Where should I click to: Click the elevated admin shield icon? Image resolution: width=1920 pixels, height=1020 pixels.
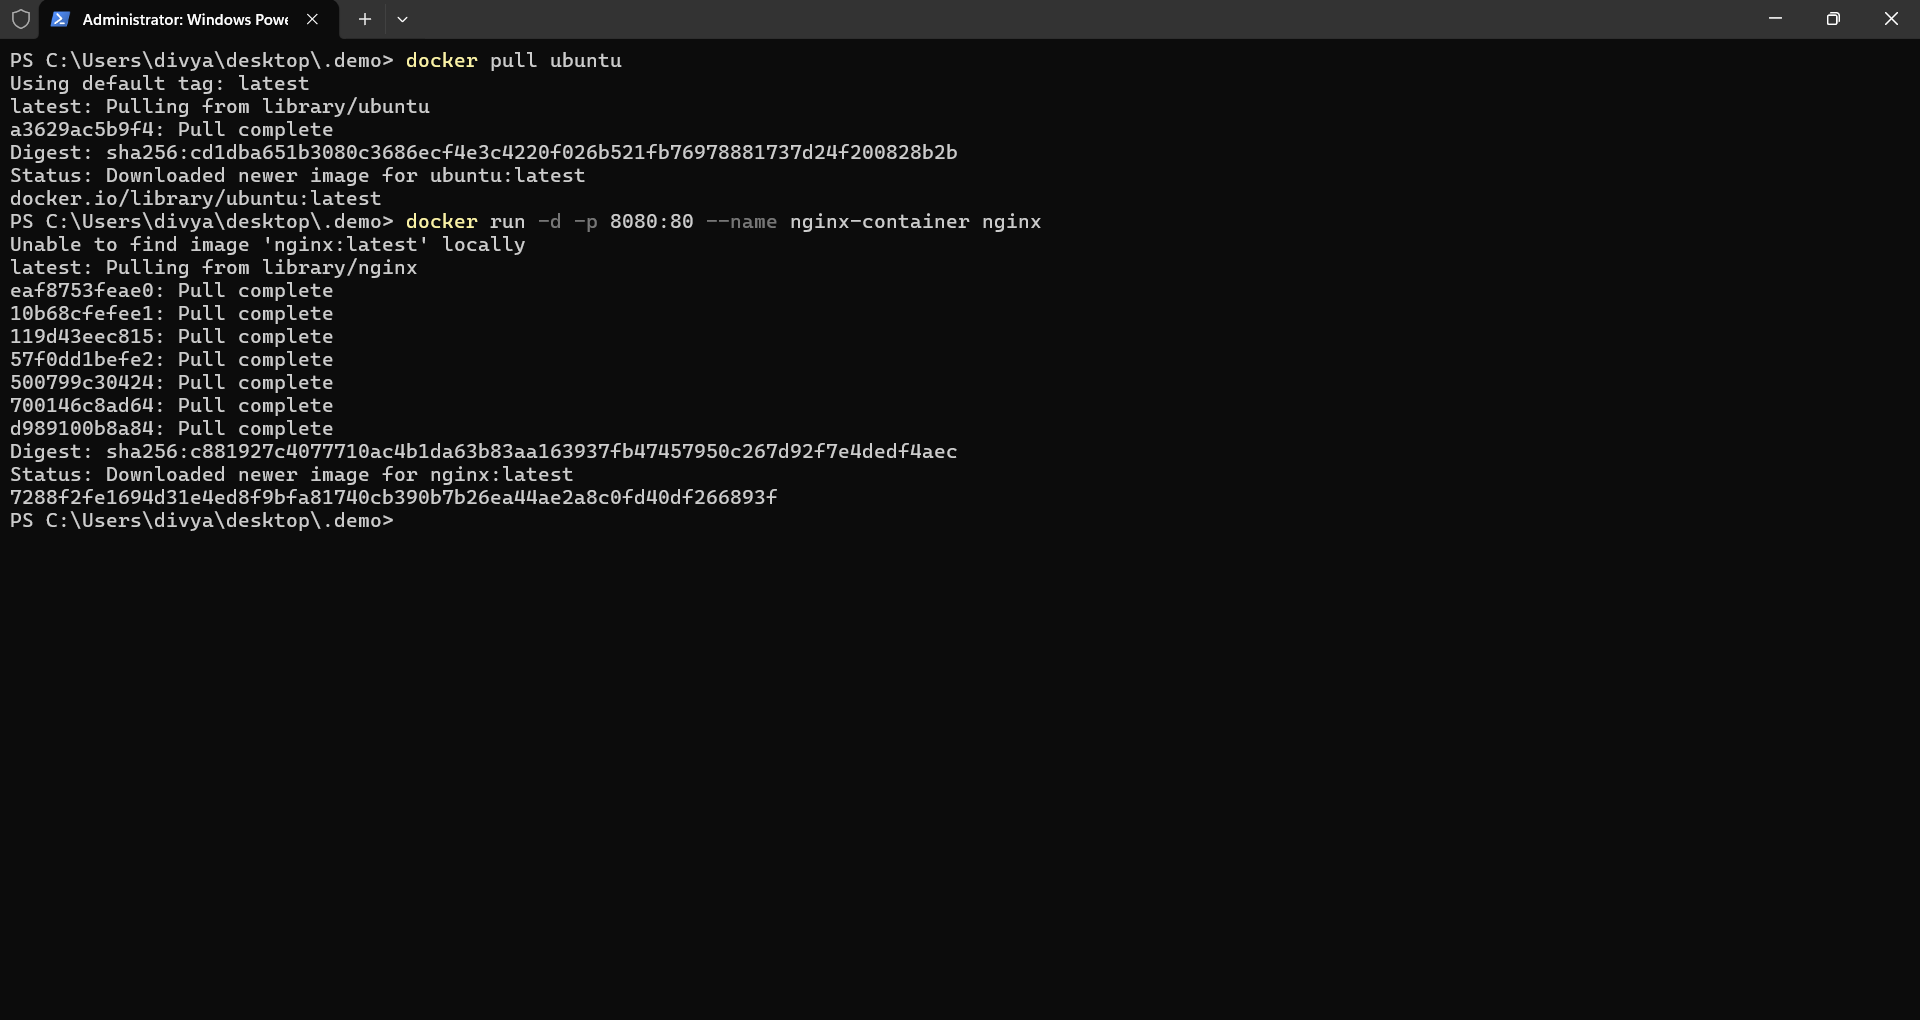(21, 19)
